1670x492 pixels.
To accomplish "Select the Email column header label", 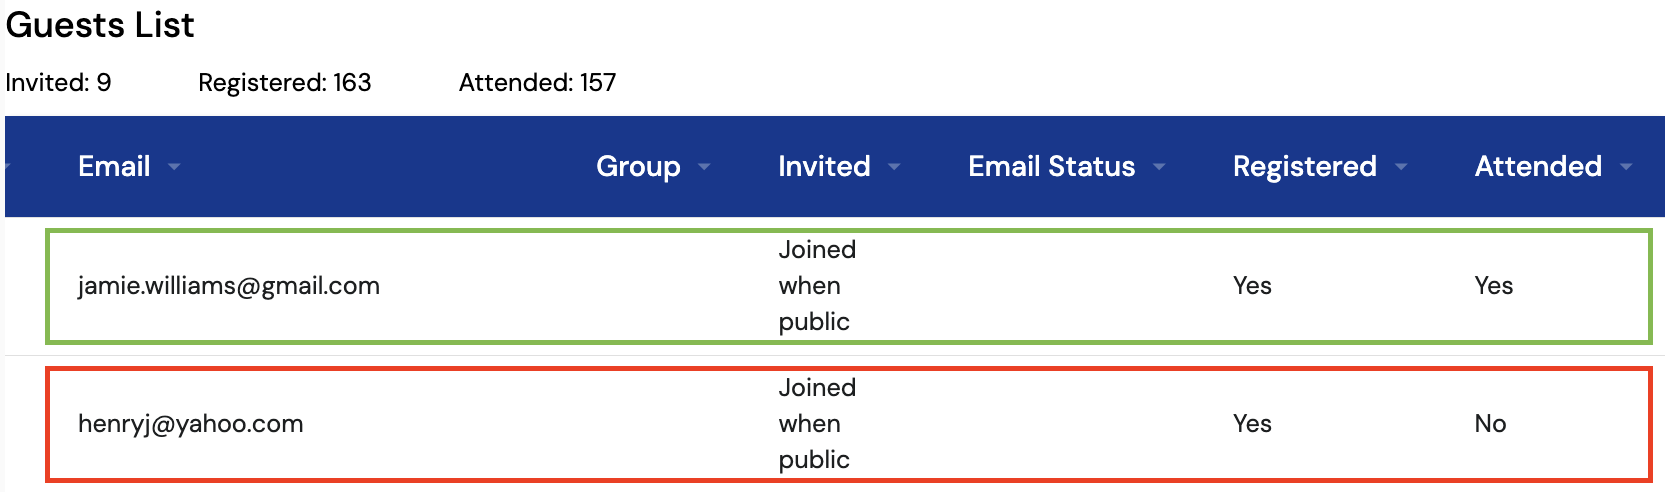I will (x=114, y=166).
